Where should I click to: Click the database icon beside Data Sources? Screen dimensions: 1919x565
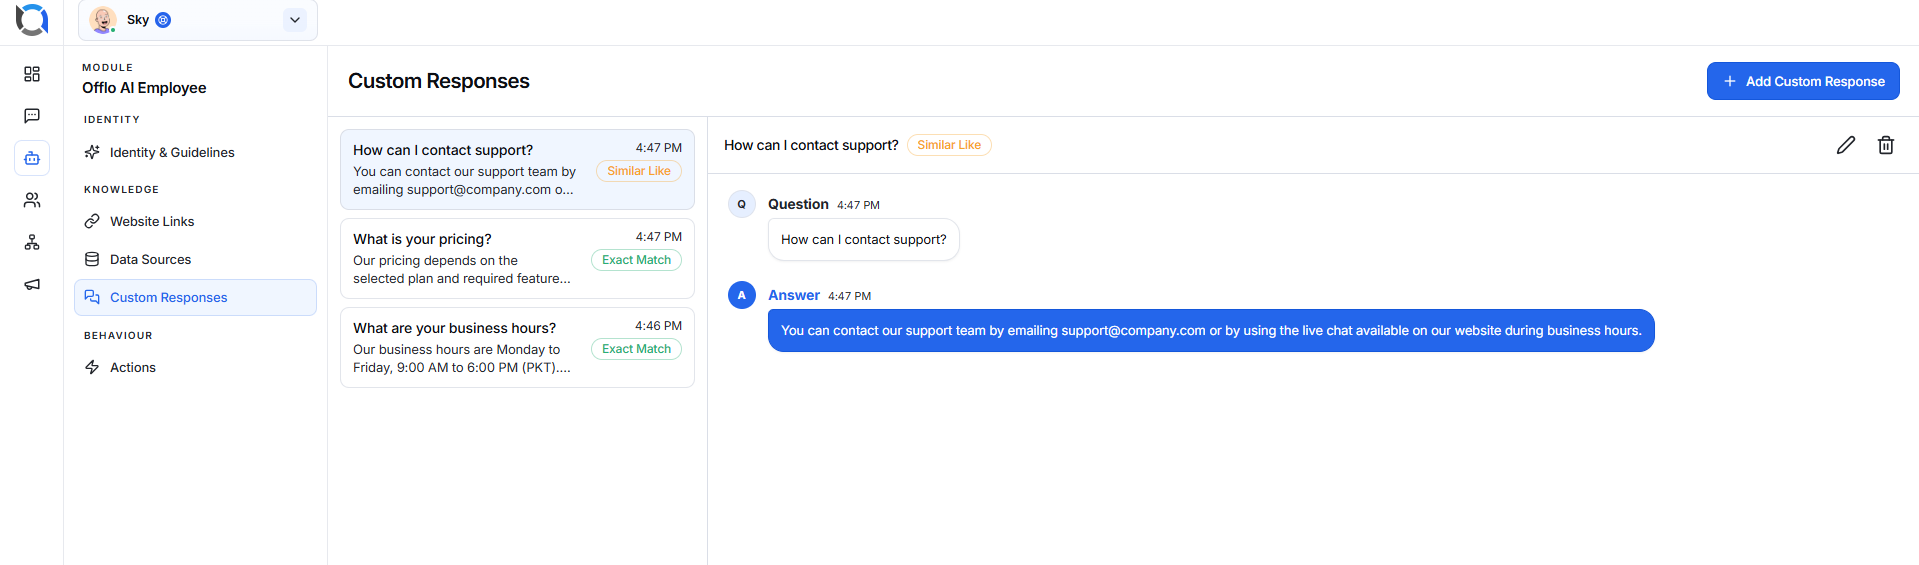(92, 259)
